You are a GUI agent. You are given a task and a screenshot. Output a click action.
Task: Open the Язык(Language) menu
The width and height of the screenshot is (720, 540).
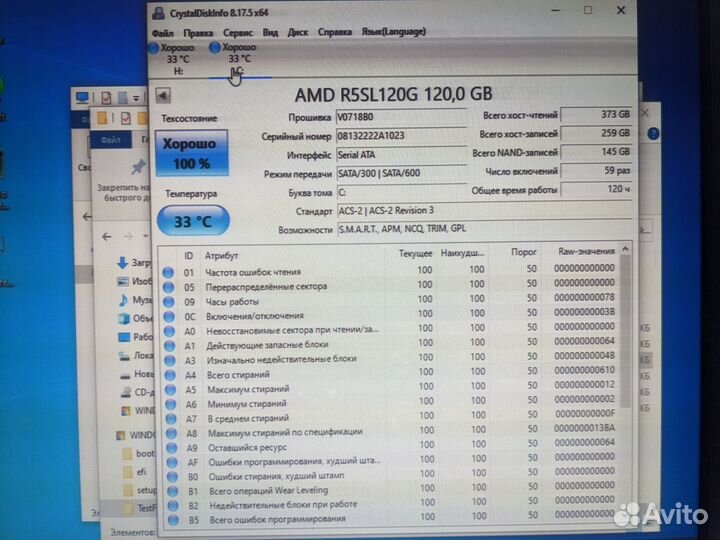(394, 32)
